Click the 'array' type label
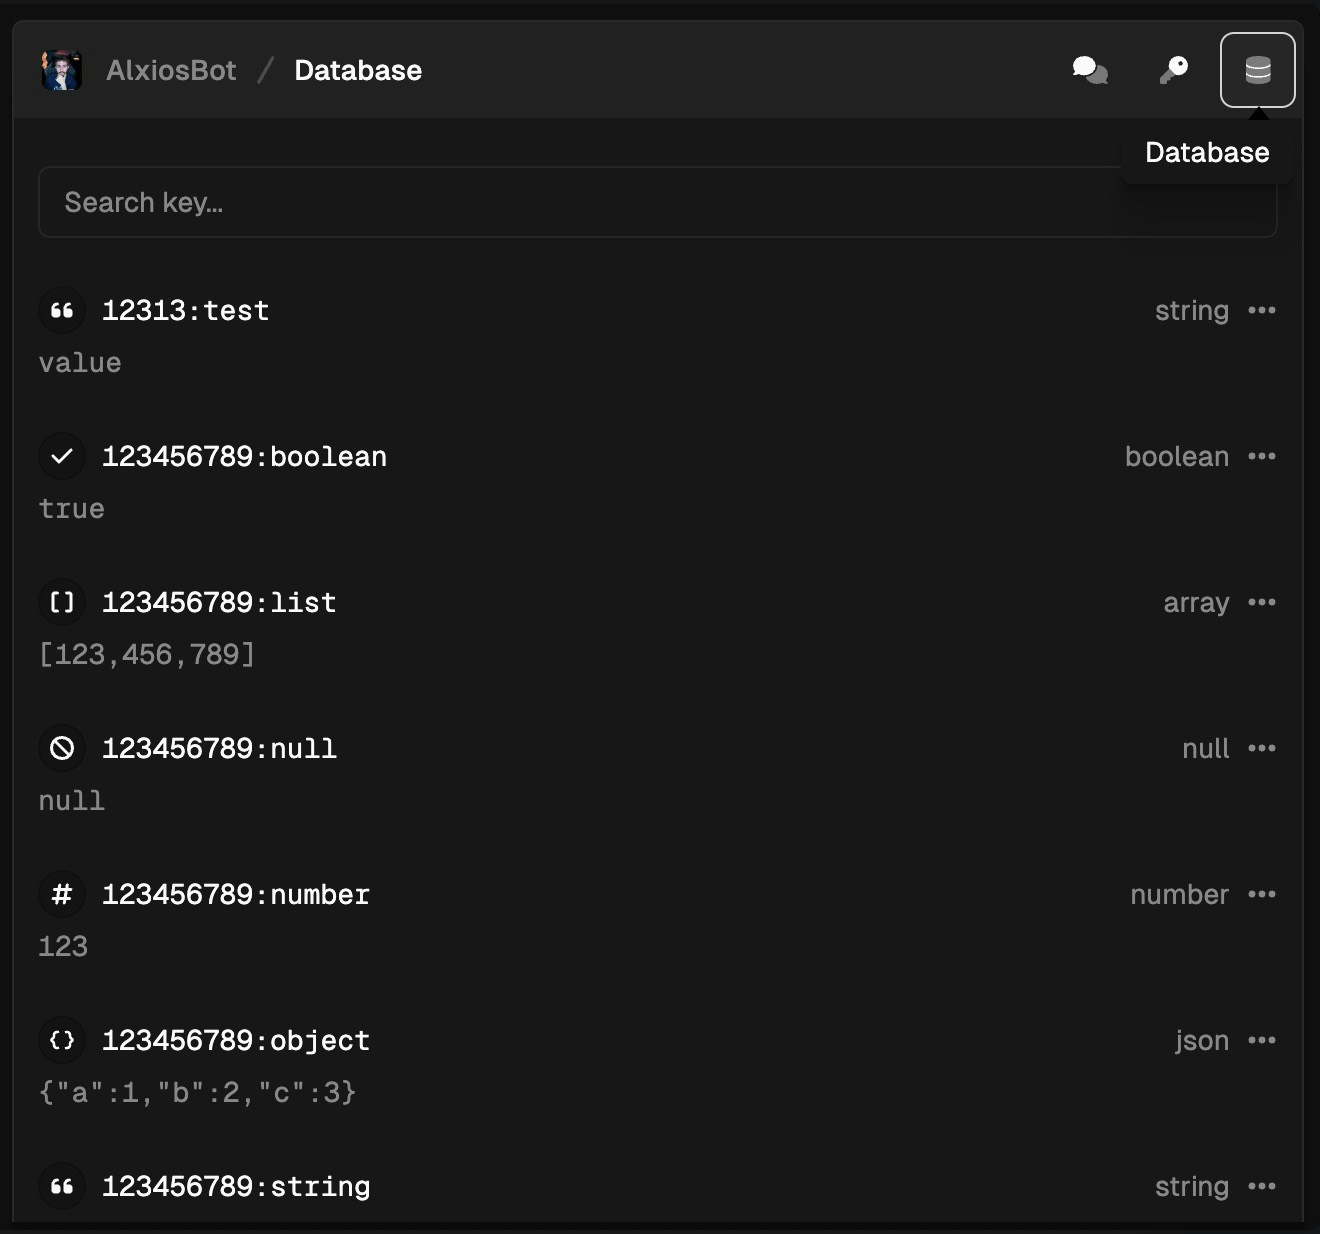The width and height of the screenshot is (1320, 1234). point(1196,602)
